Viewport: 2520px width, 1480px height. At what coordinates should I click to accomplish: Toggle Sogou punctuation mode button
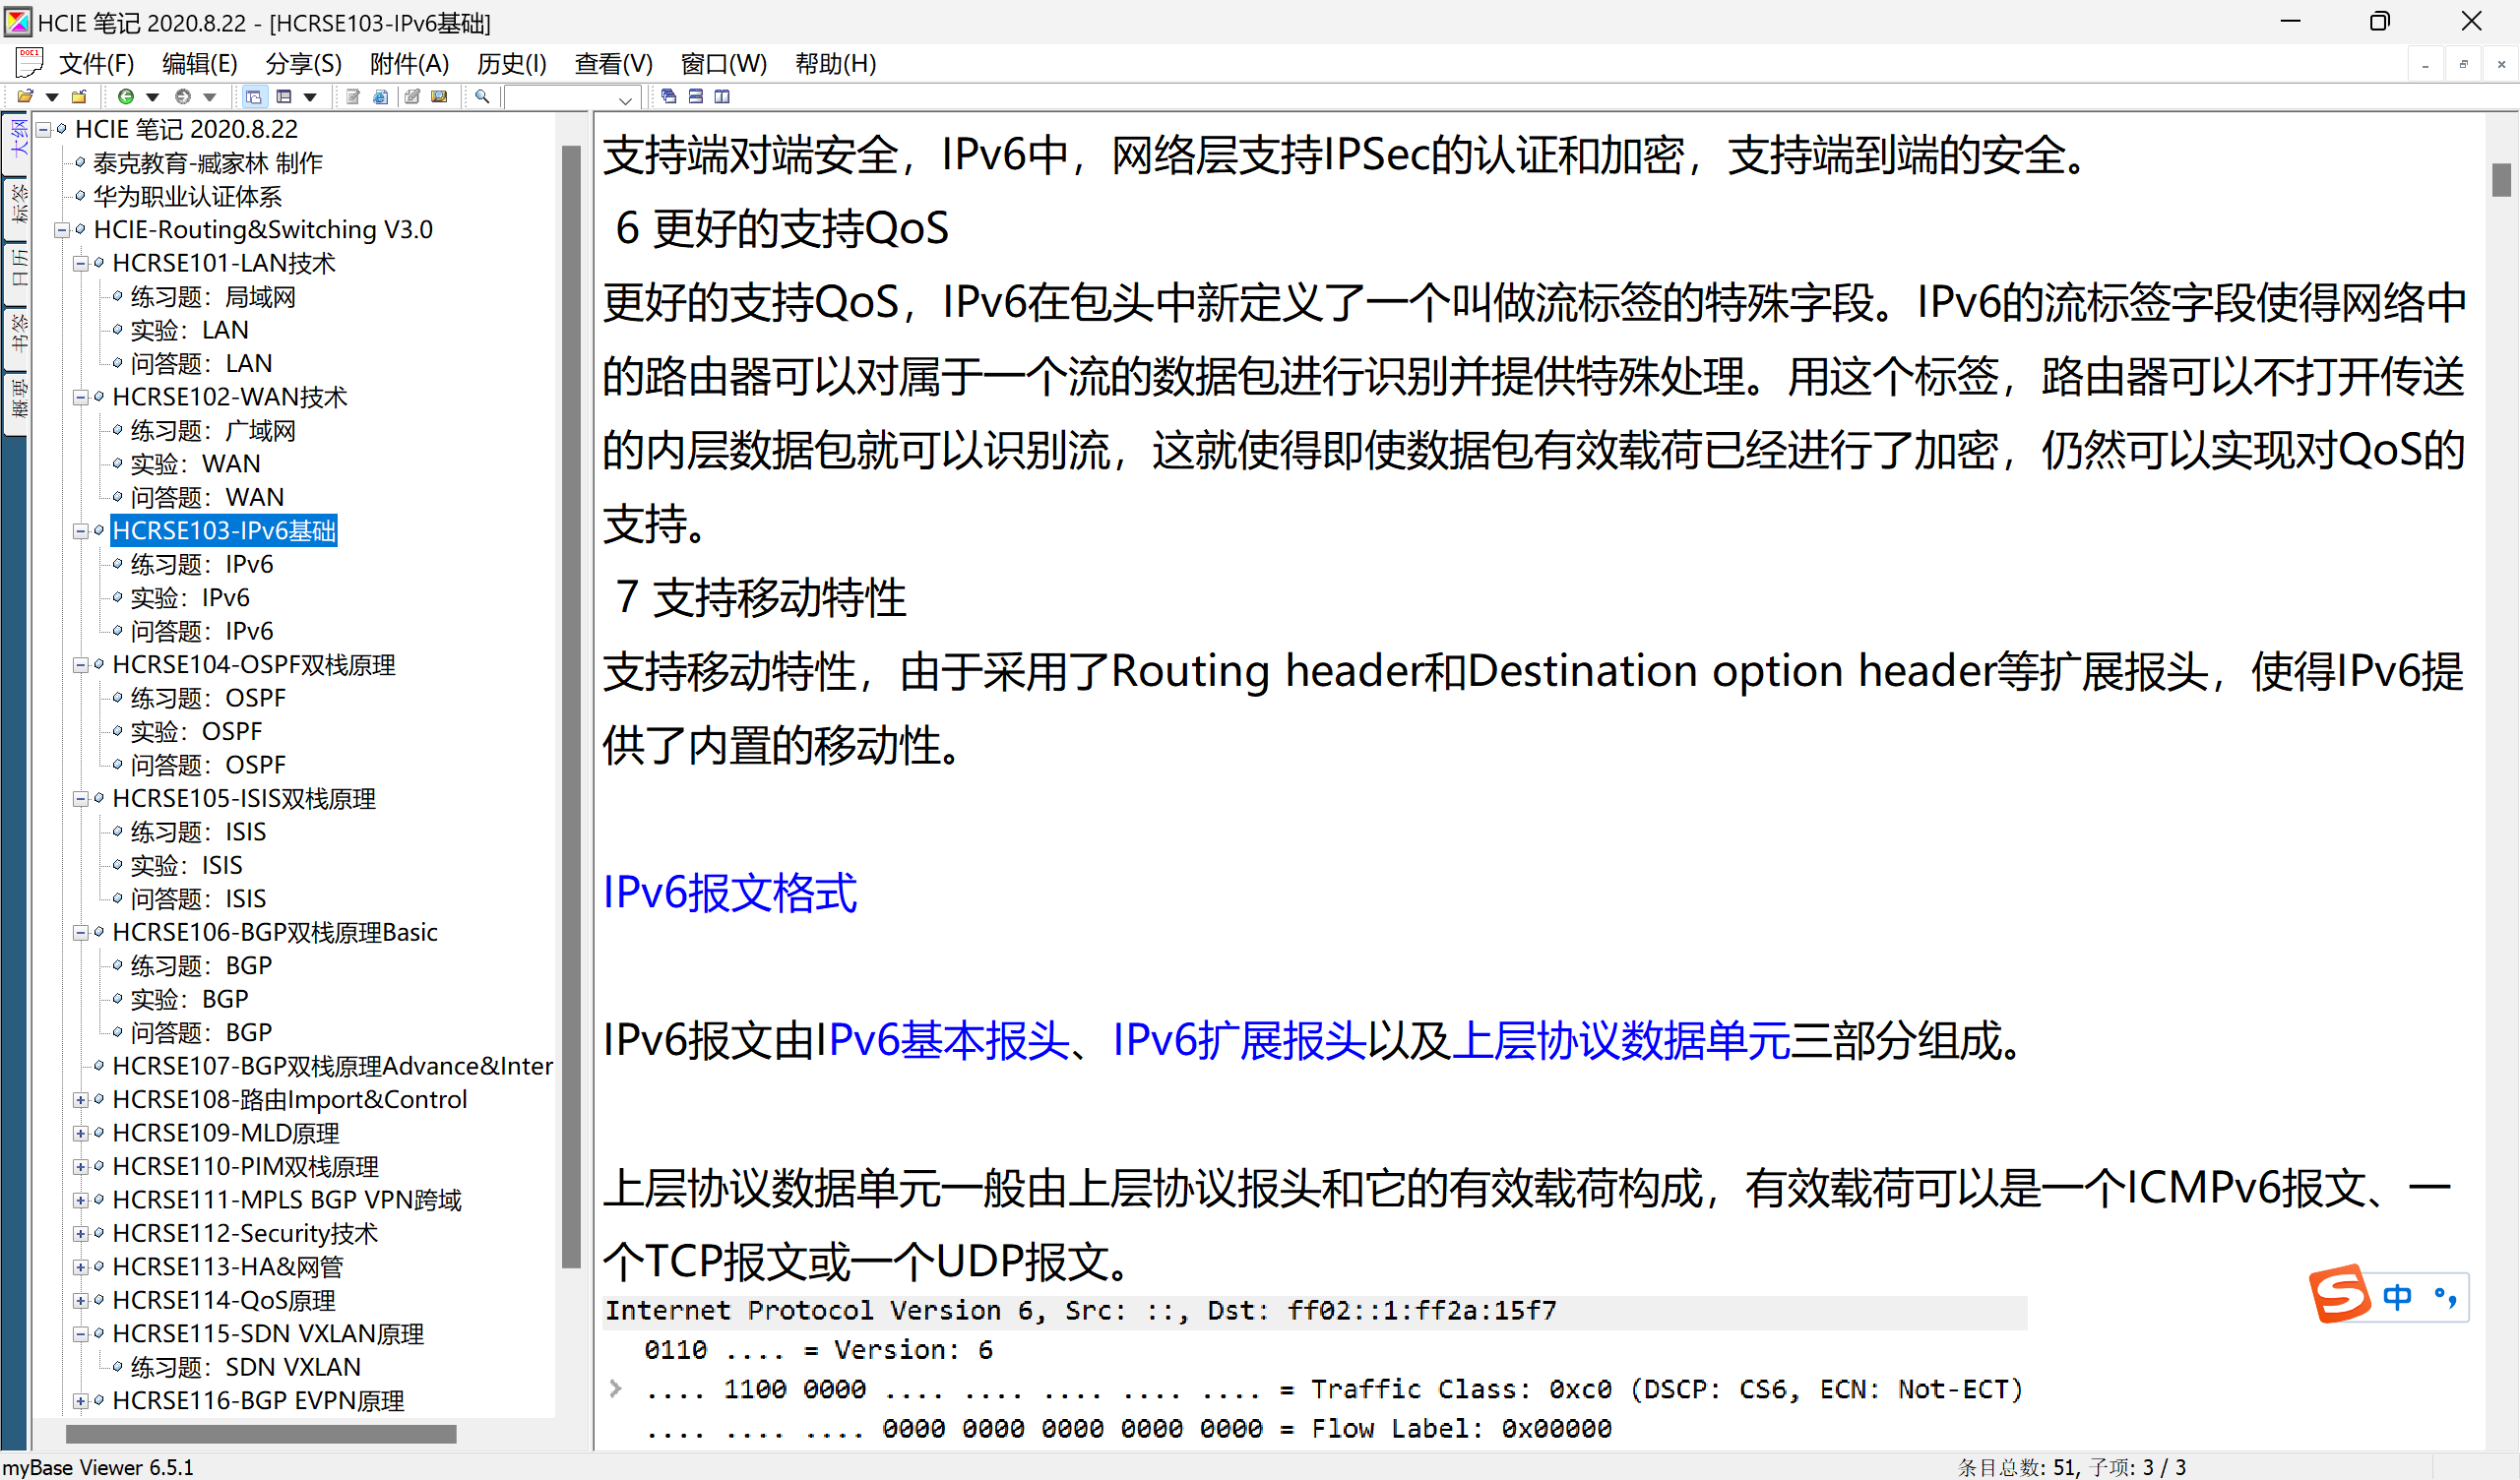2446,1297
